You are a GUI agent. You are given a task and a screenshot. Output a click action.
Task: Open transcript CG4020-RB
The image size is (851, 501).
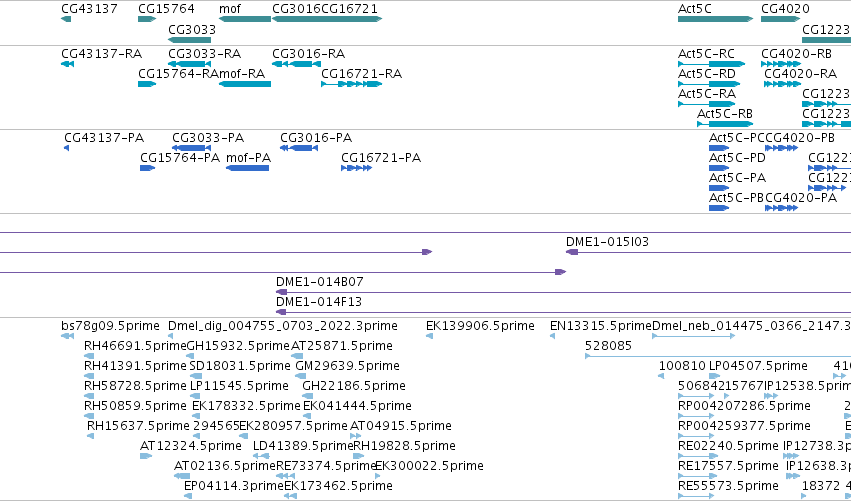coord(780,64)
